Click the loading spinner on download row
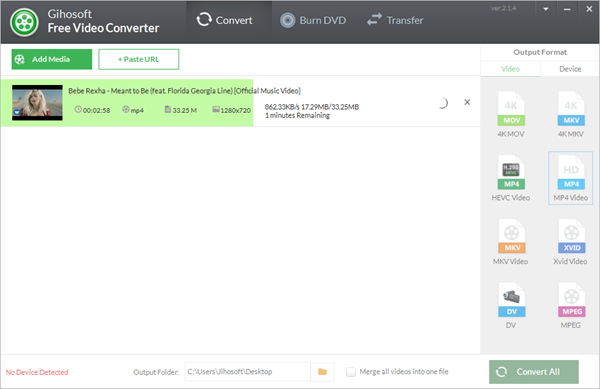 [442, 103]
